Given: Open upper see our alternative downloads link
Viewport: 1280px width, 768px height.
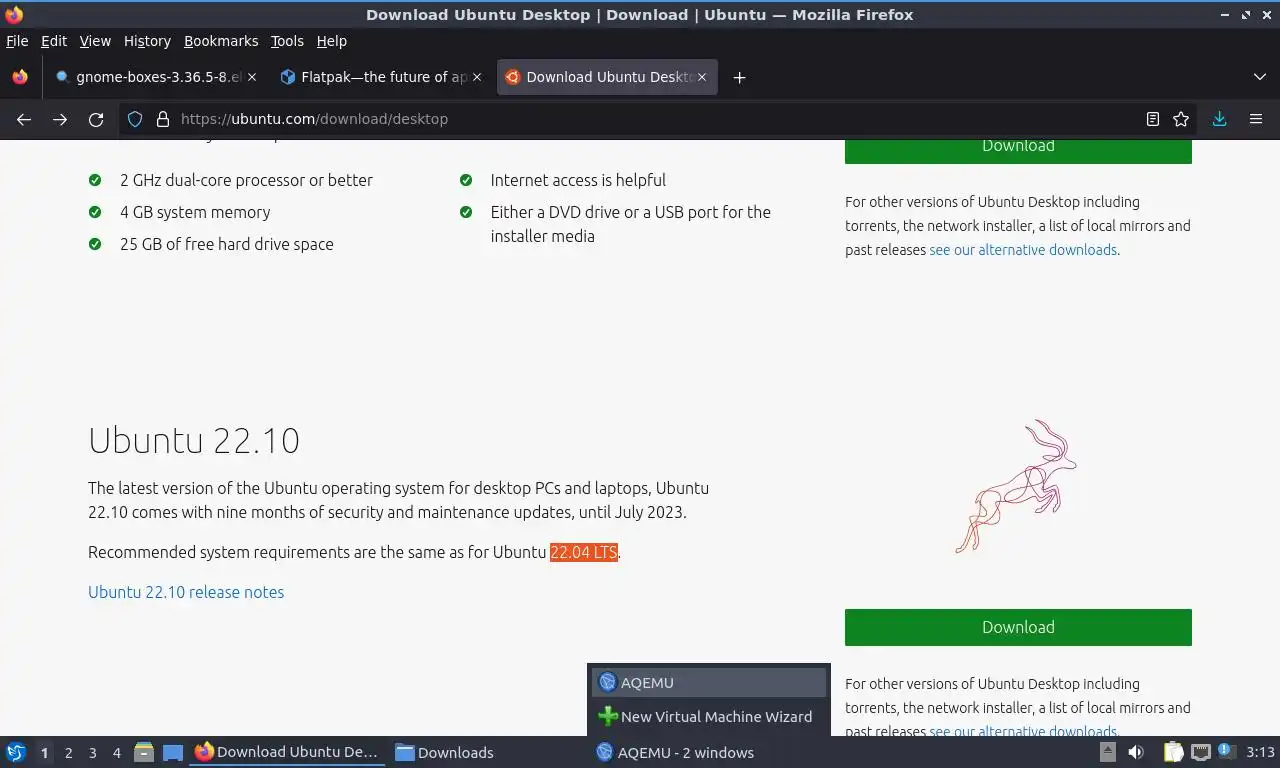Looking at the screenshot, I should (x=1023, y=250).
